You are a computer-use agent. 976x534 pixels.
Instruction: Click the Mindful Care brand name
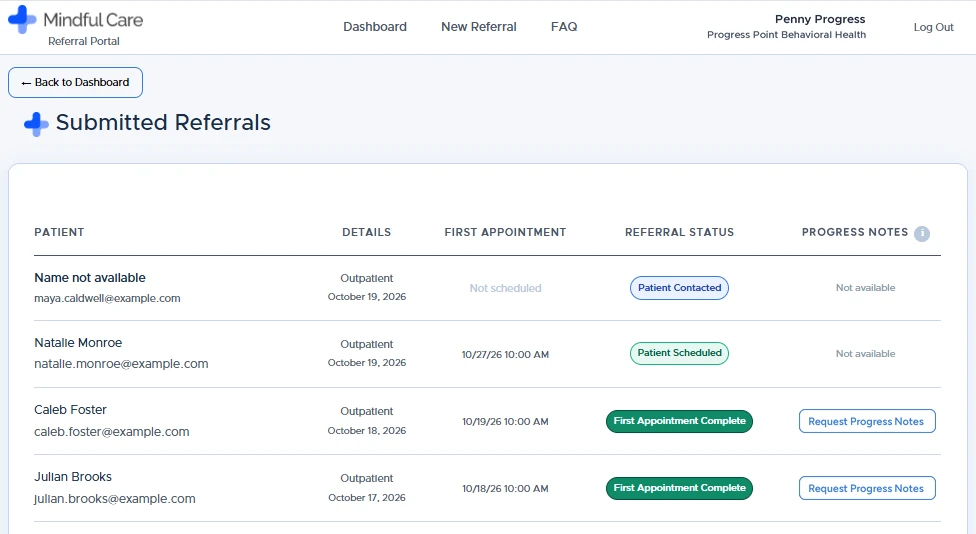click(x=93, y=20)
